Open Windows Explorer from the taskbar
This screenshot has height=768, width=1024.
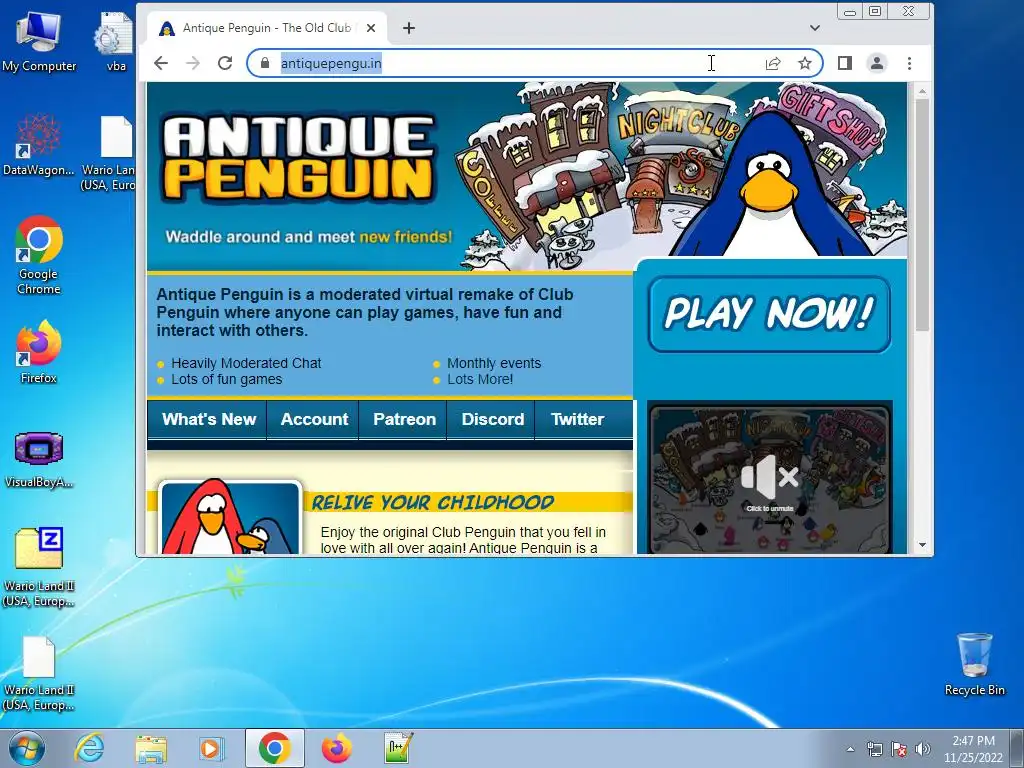pyautogui.click(x=151, y=748)
